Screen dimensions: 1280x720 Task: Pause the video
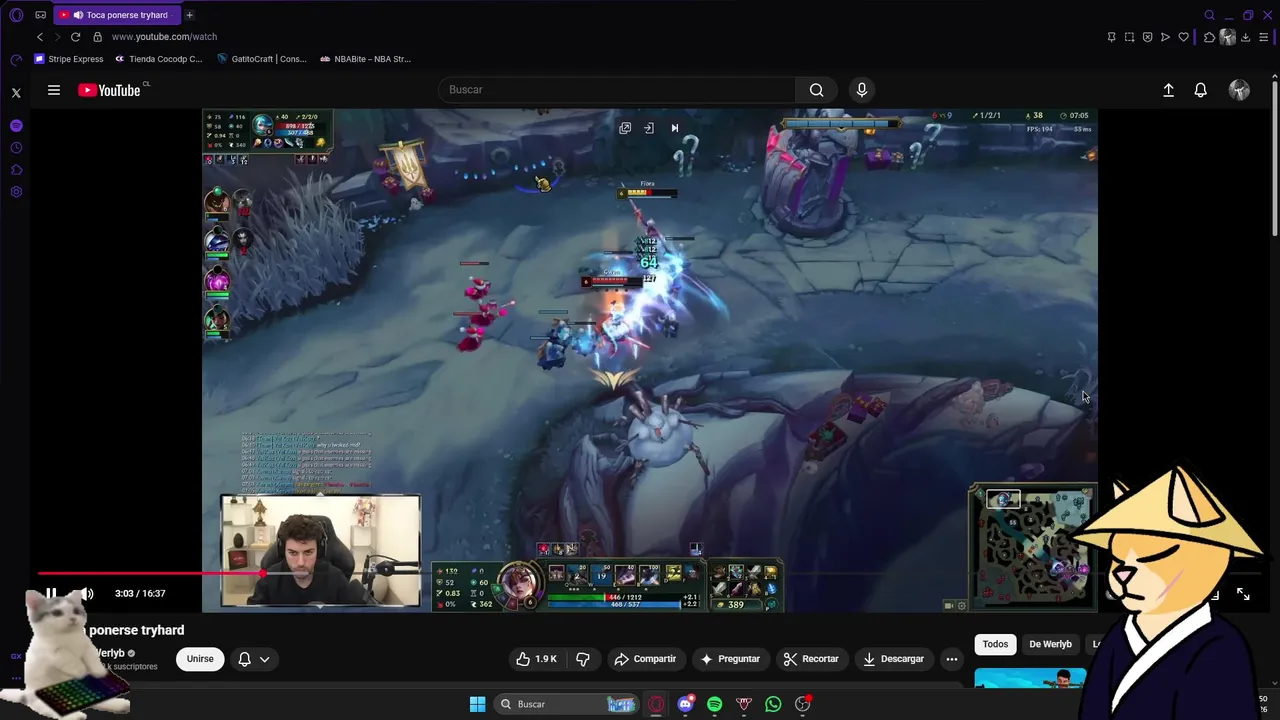click(x=50, y=594)
